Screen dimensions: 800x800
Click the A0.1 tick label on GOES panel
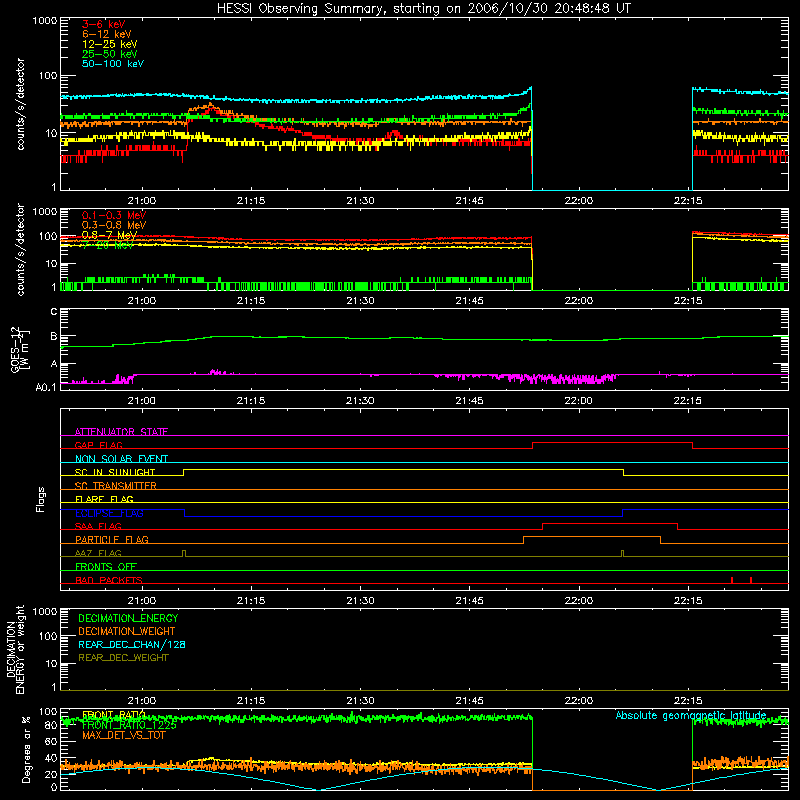click(x=46, y=387)
